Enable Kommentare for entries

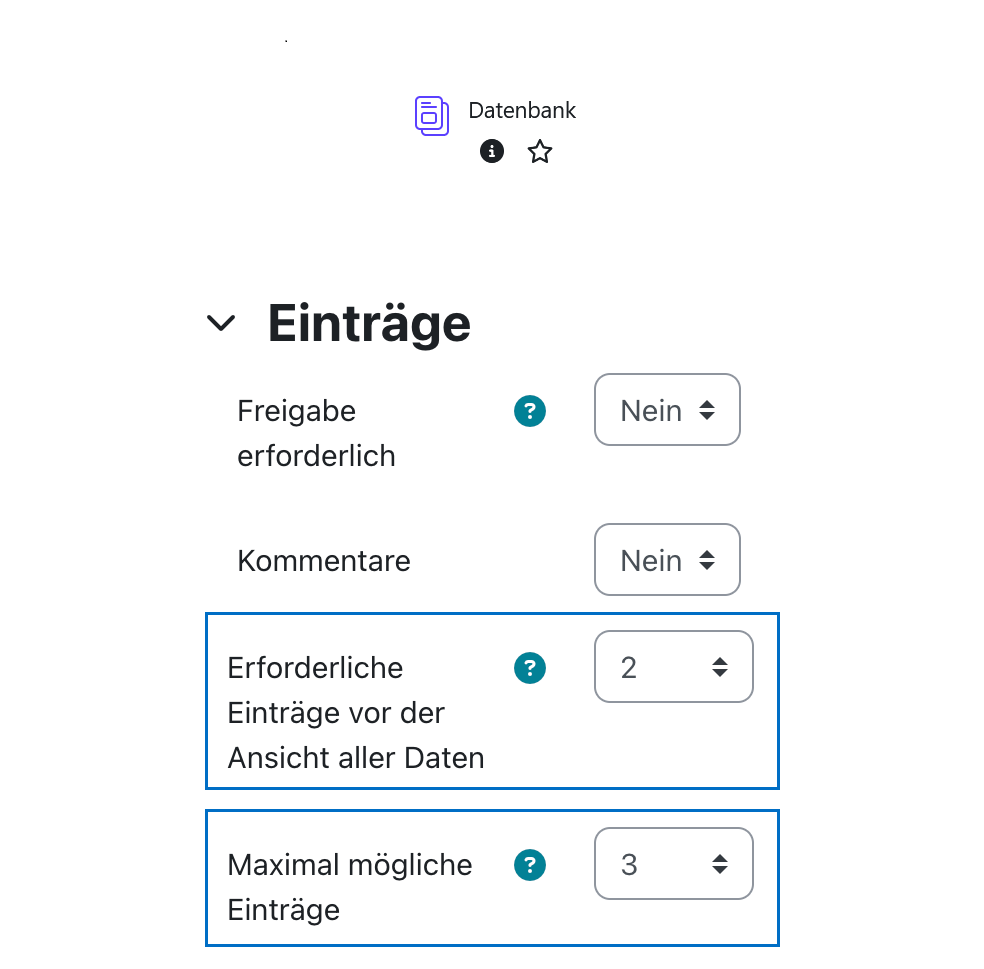pos(667,559)
